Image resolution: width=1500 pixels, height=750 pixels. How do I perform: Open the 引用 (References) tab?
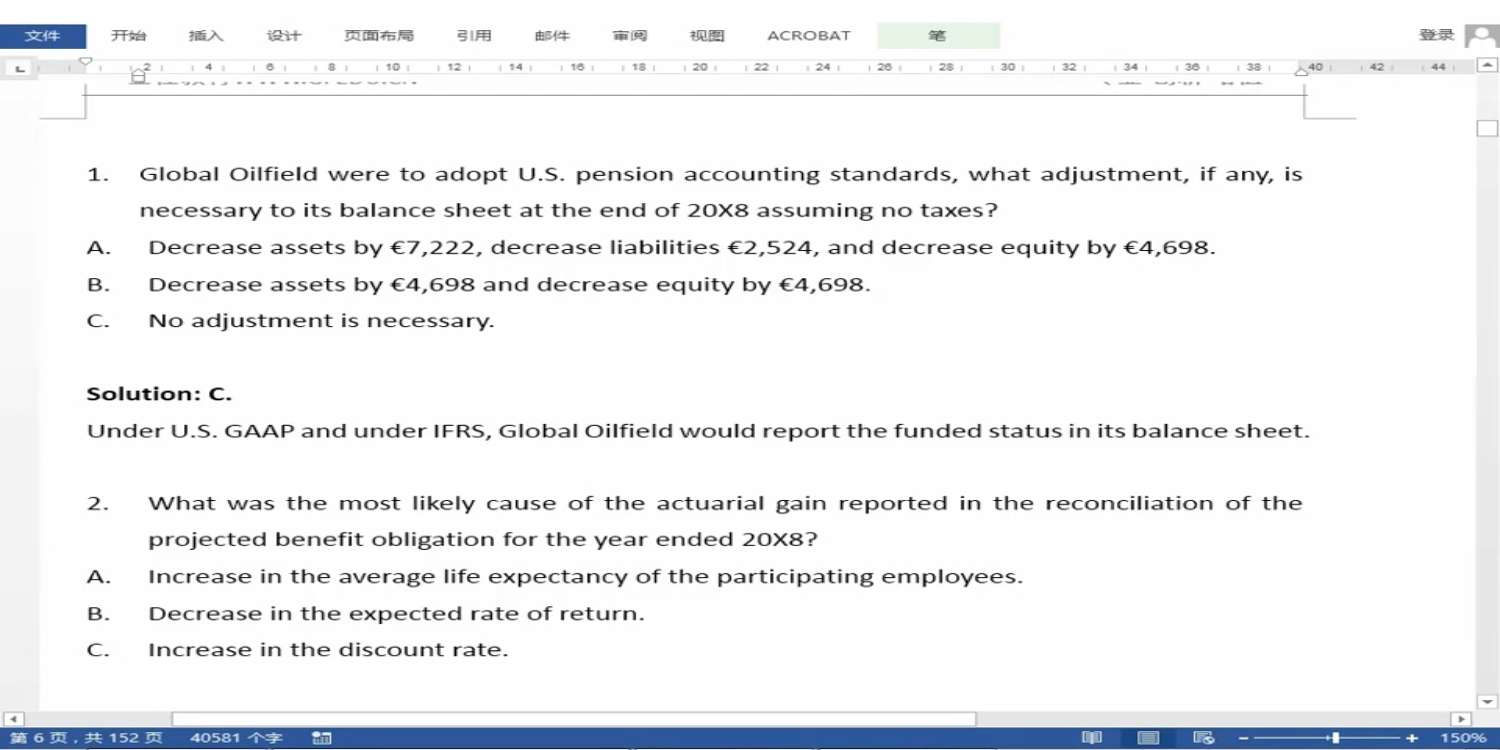click(x=474, y=36)
